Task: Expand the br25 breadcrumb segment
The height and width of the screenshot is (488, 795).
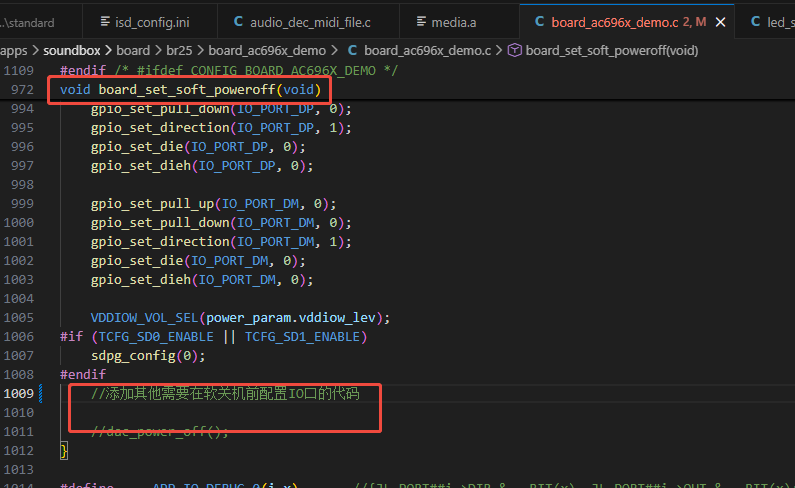Action: (179, 51)
